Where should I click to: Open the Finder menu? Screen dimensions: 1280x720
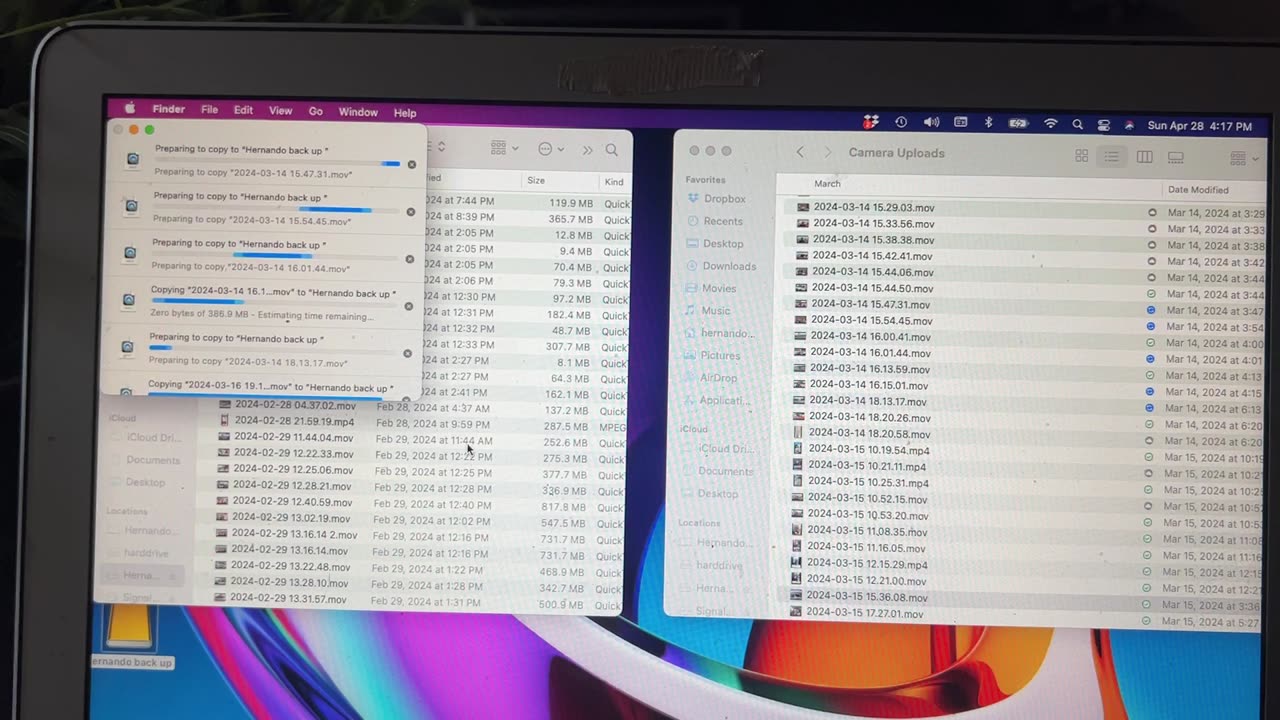pyautogui.click(x=169, y=109)
